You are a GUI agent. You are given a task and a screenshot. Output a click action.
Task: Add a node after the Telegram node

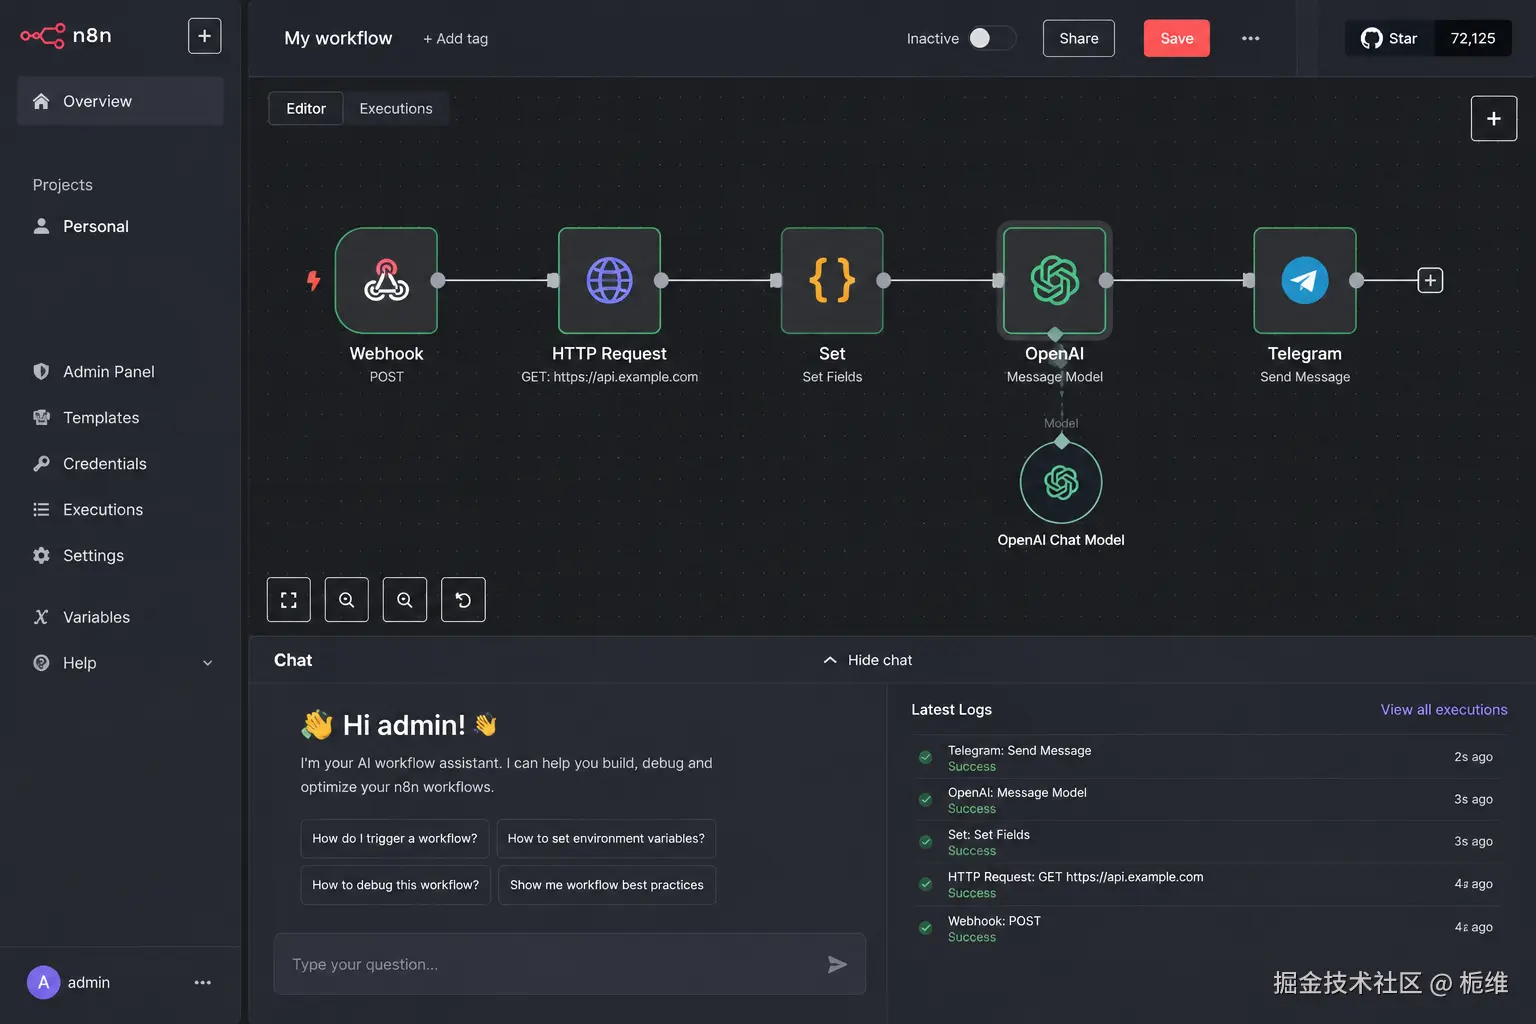point(1430,281)
